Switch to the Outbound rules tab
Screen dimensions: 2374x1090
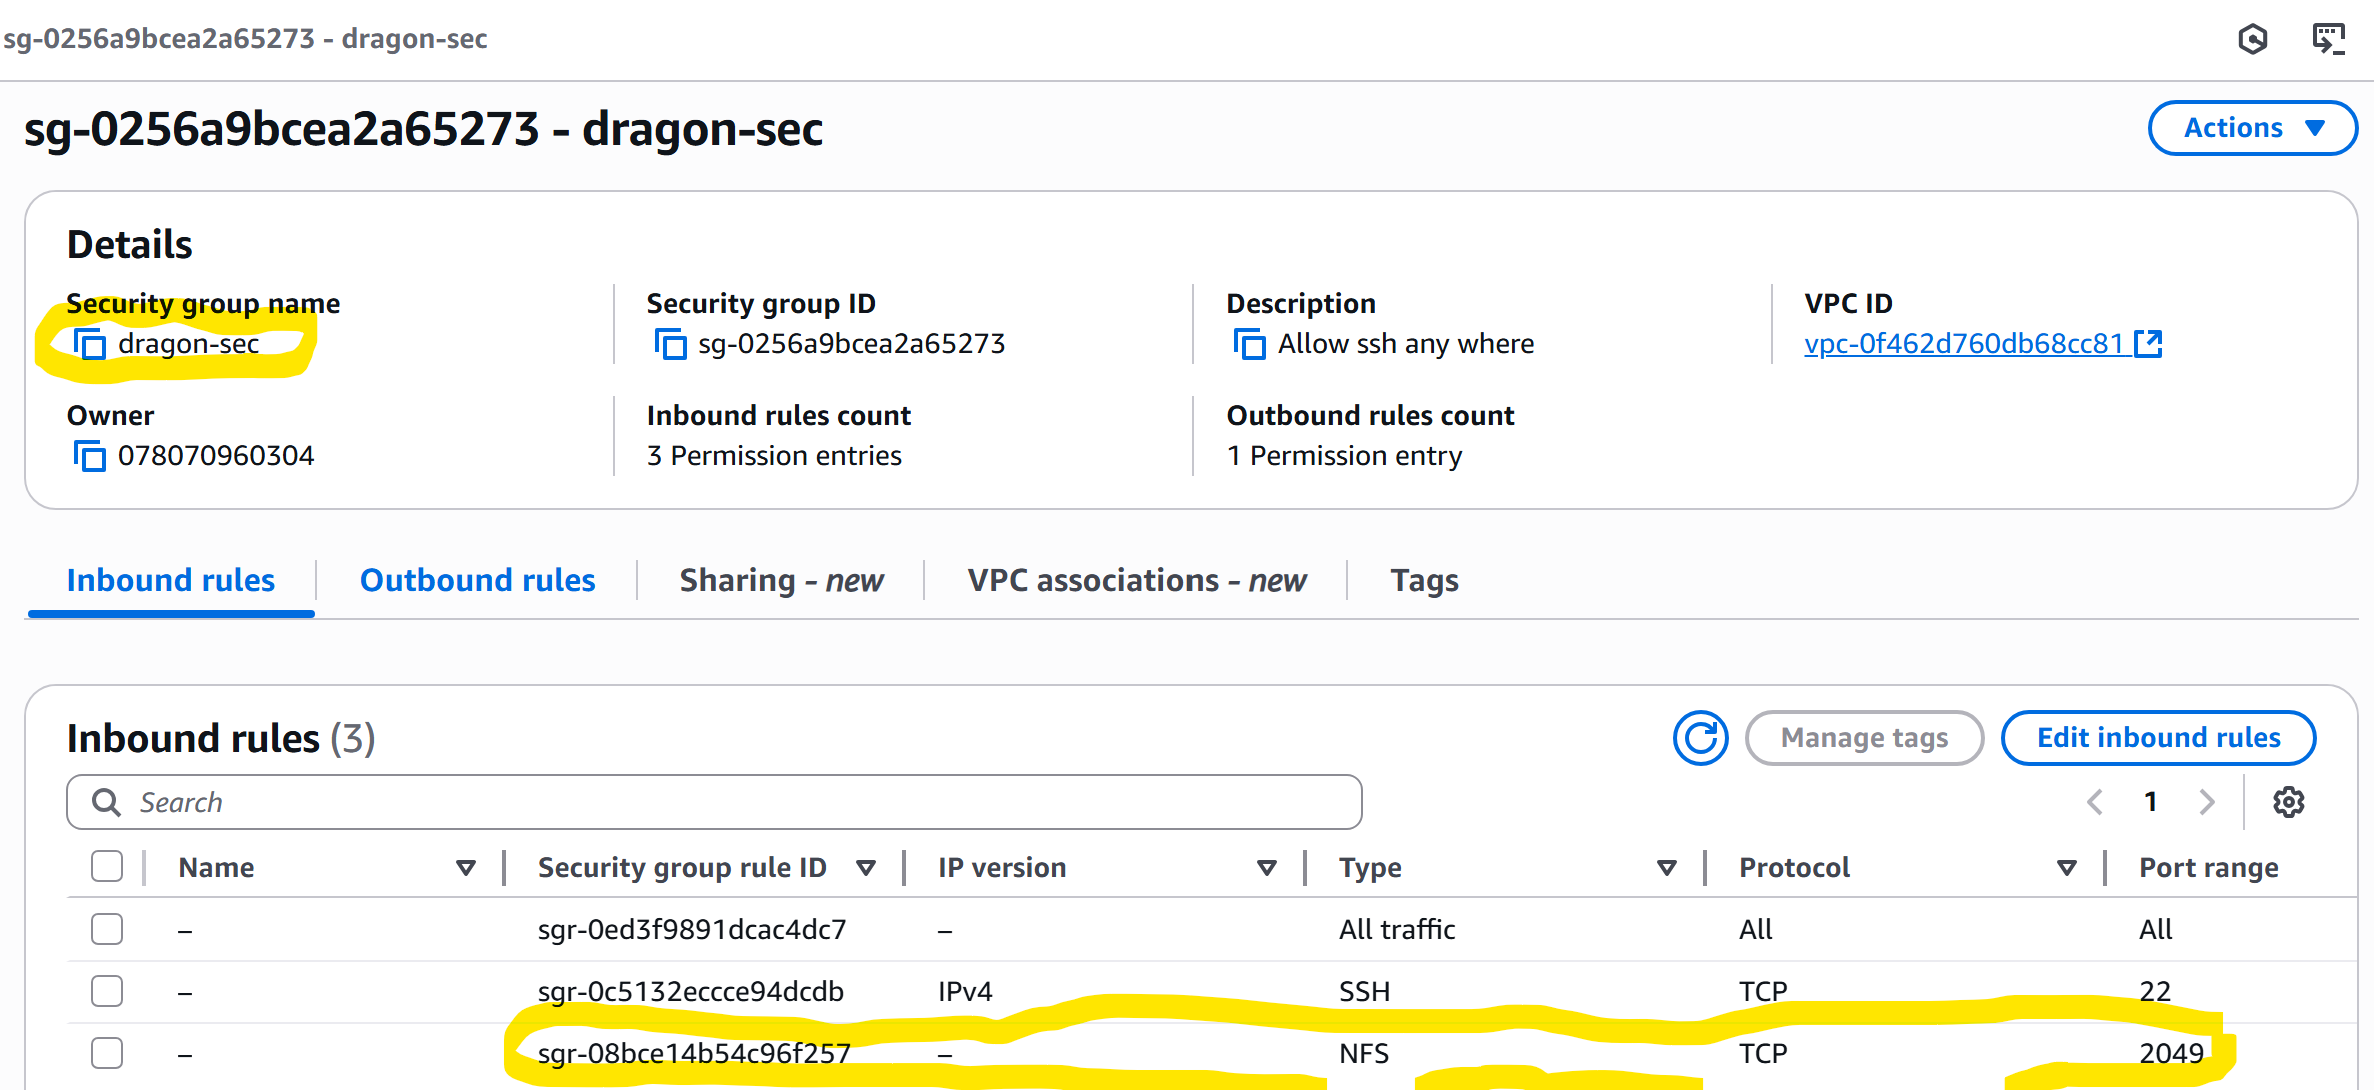(477, 581)
